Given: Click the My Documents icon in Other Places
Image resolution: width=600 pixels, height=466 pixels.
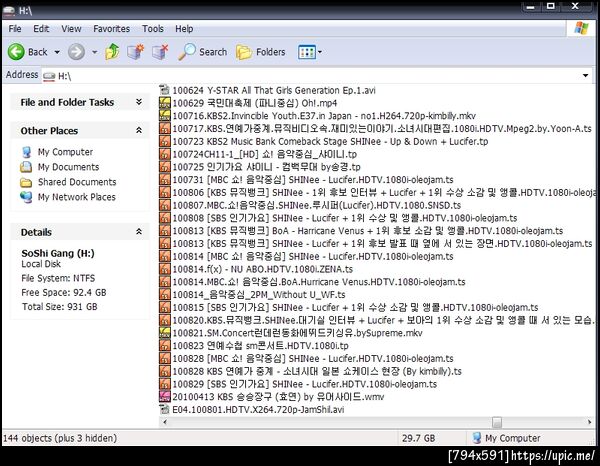Looking at the screenshot, I should click(26, 167).
